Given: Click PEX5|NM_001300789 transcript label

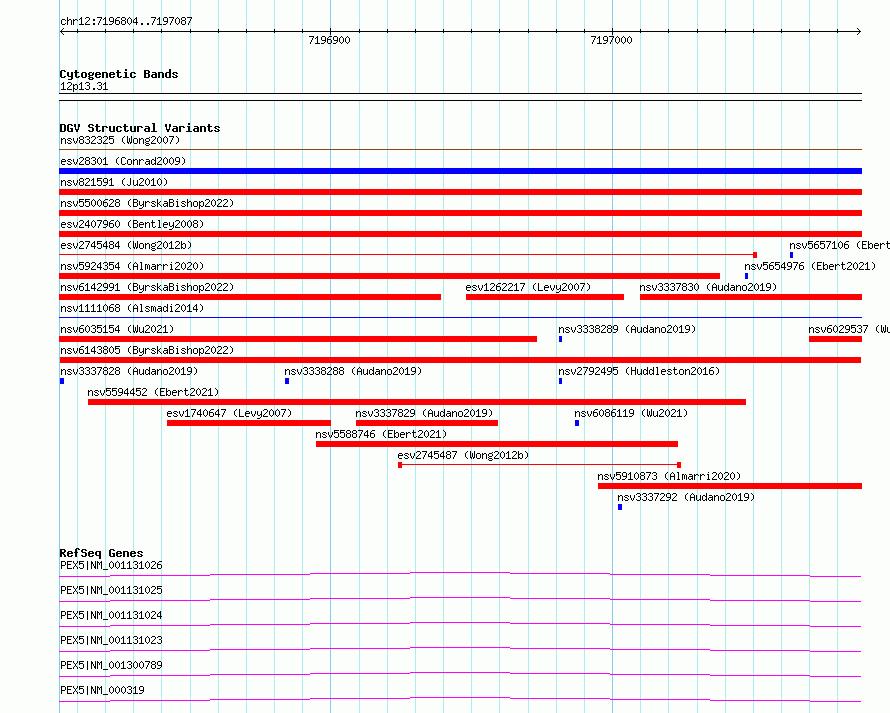Looking at the screenshot, I should tap(111, 665).
